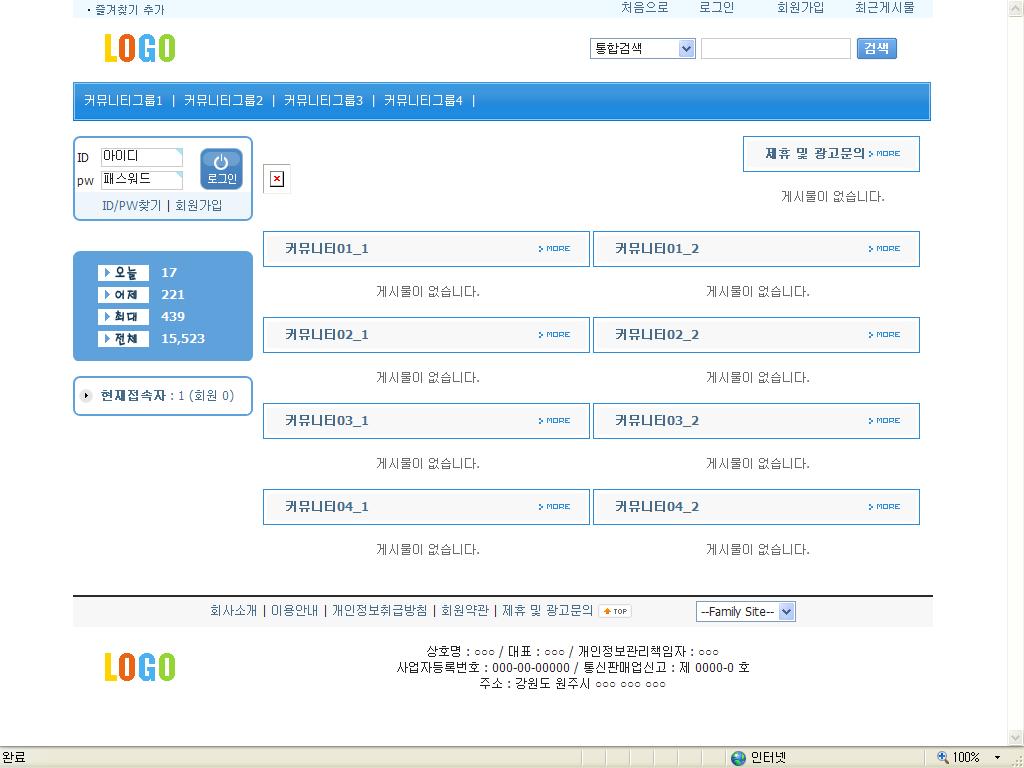Click the 회원가입 link in top menu
The image size is (1024, 768).
point(800,8)
